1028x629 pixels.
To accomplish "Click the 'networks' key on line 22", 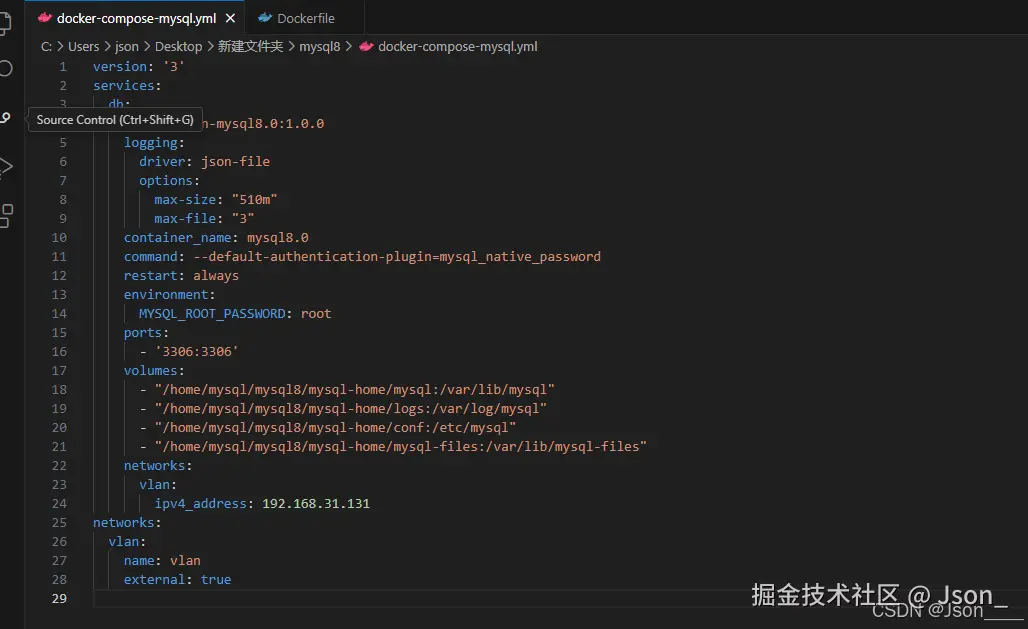I will 155,466.
